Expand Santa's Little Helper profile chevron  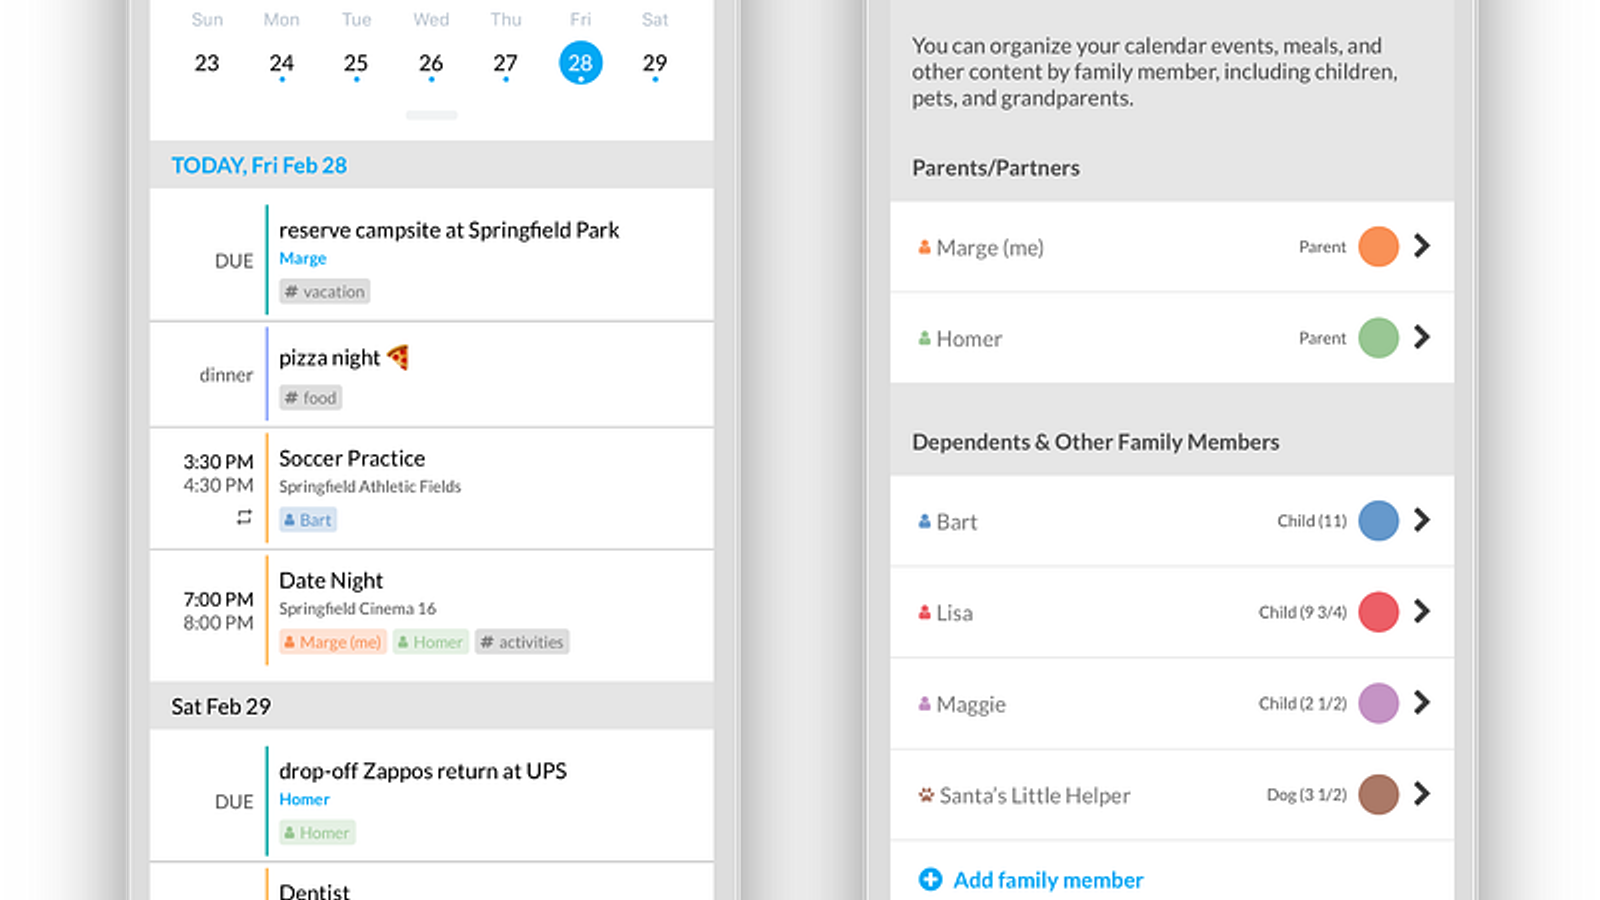click(1422, 794)
